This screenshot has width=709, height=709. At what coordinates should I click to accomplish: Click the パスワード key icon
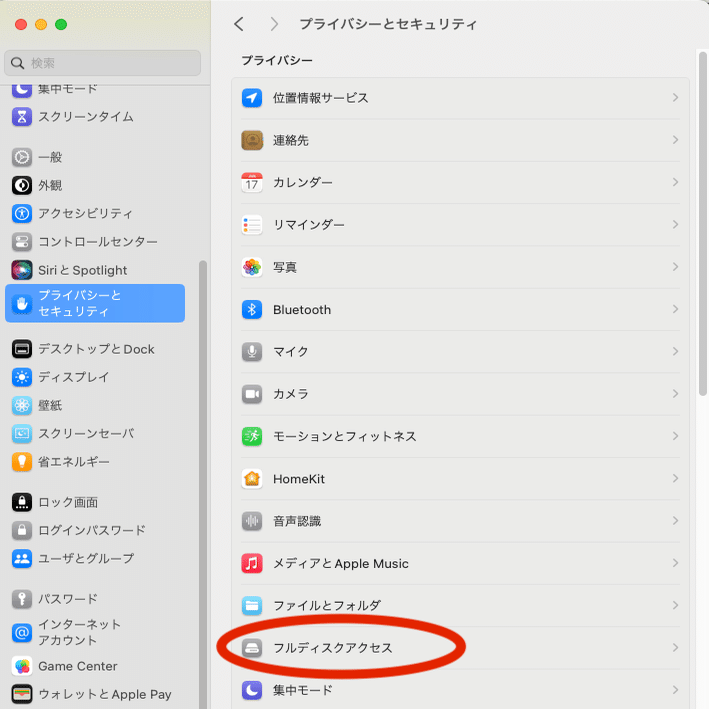coord(22,599)
